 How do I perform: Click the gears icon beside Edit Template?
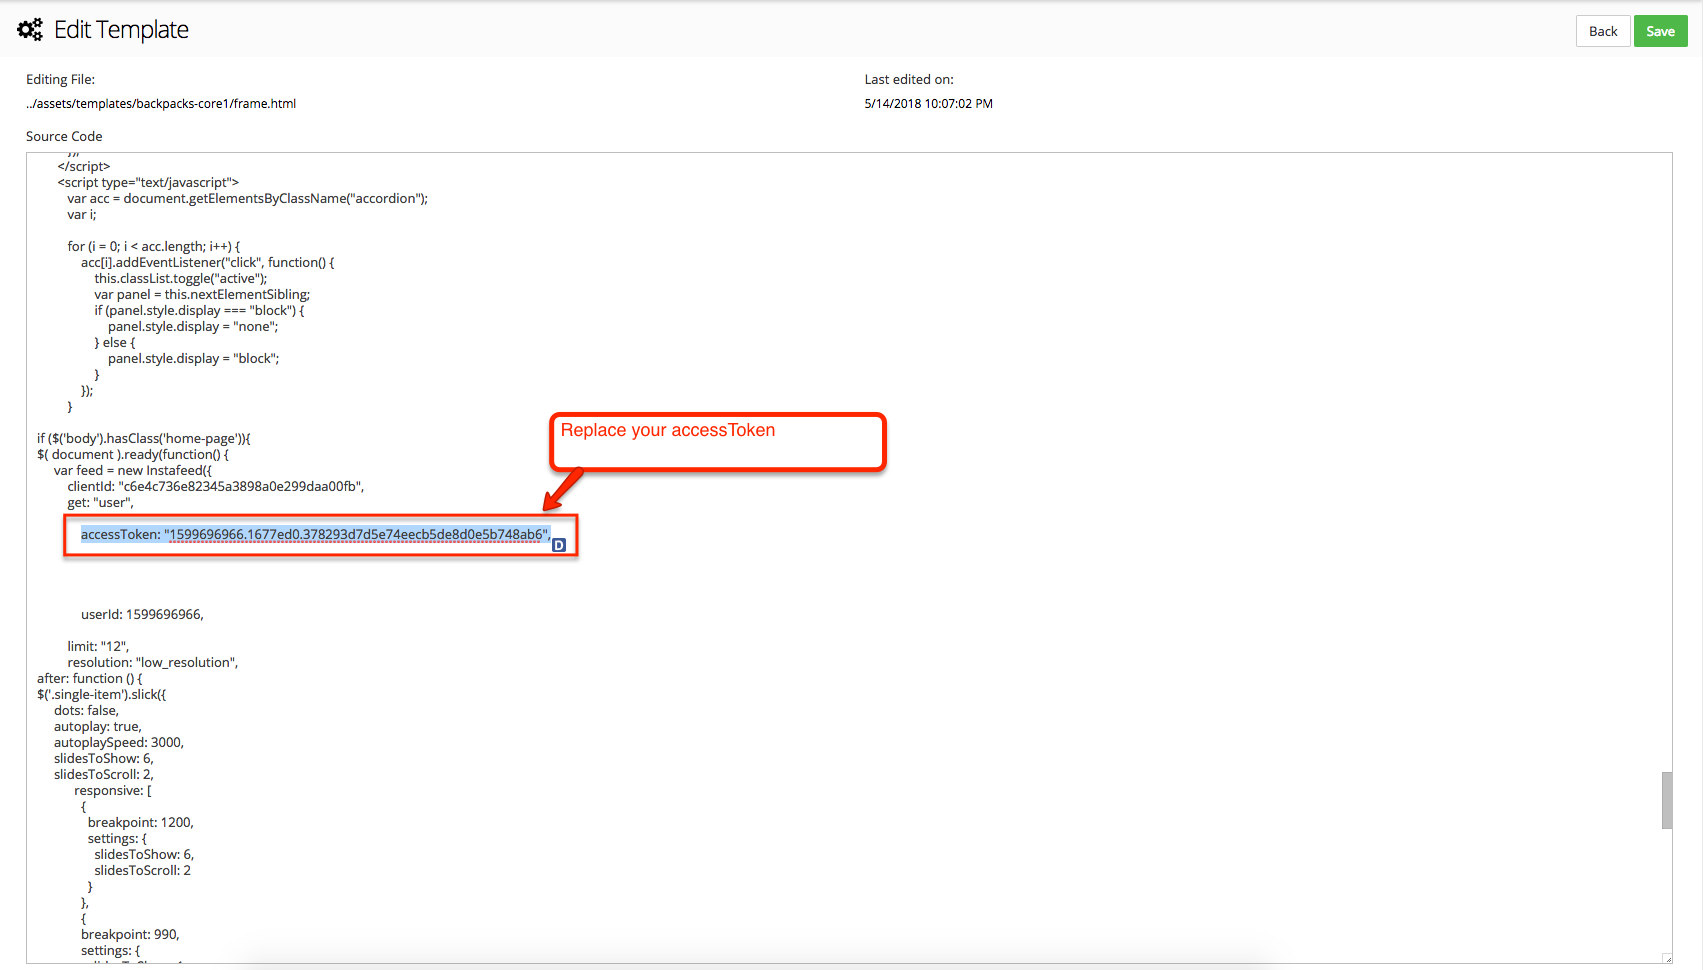[x=30, y=30]
